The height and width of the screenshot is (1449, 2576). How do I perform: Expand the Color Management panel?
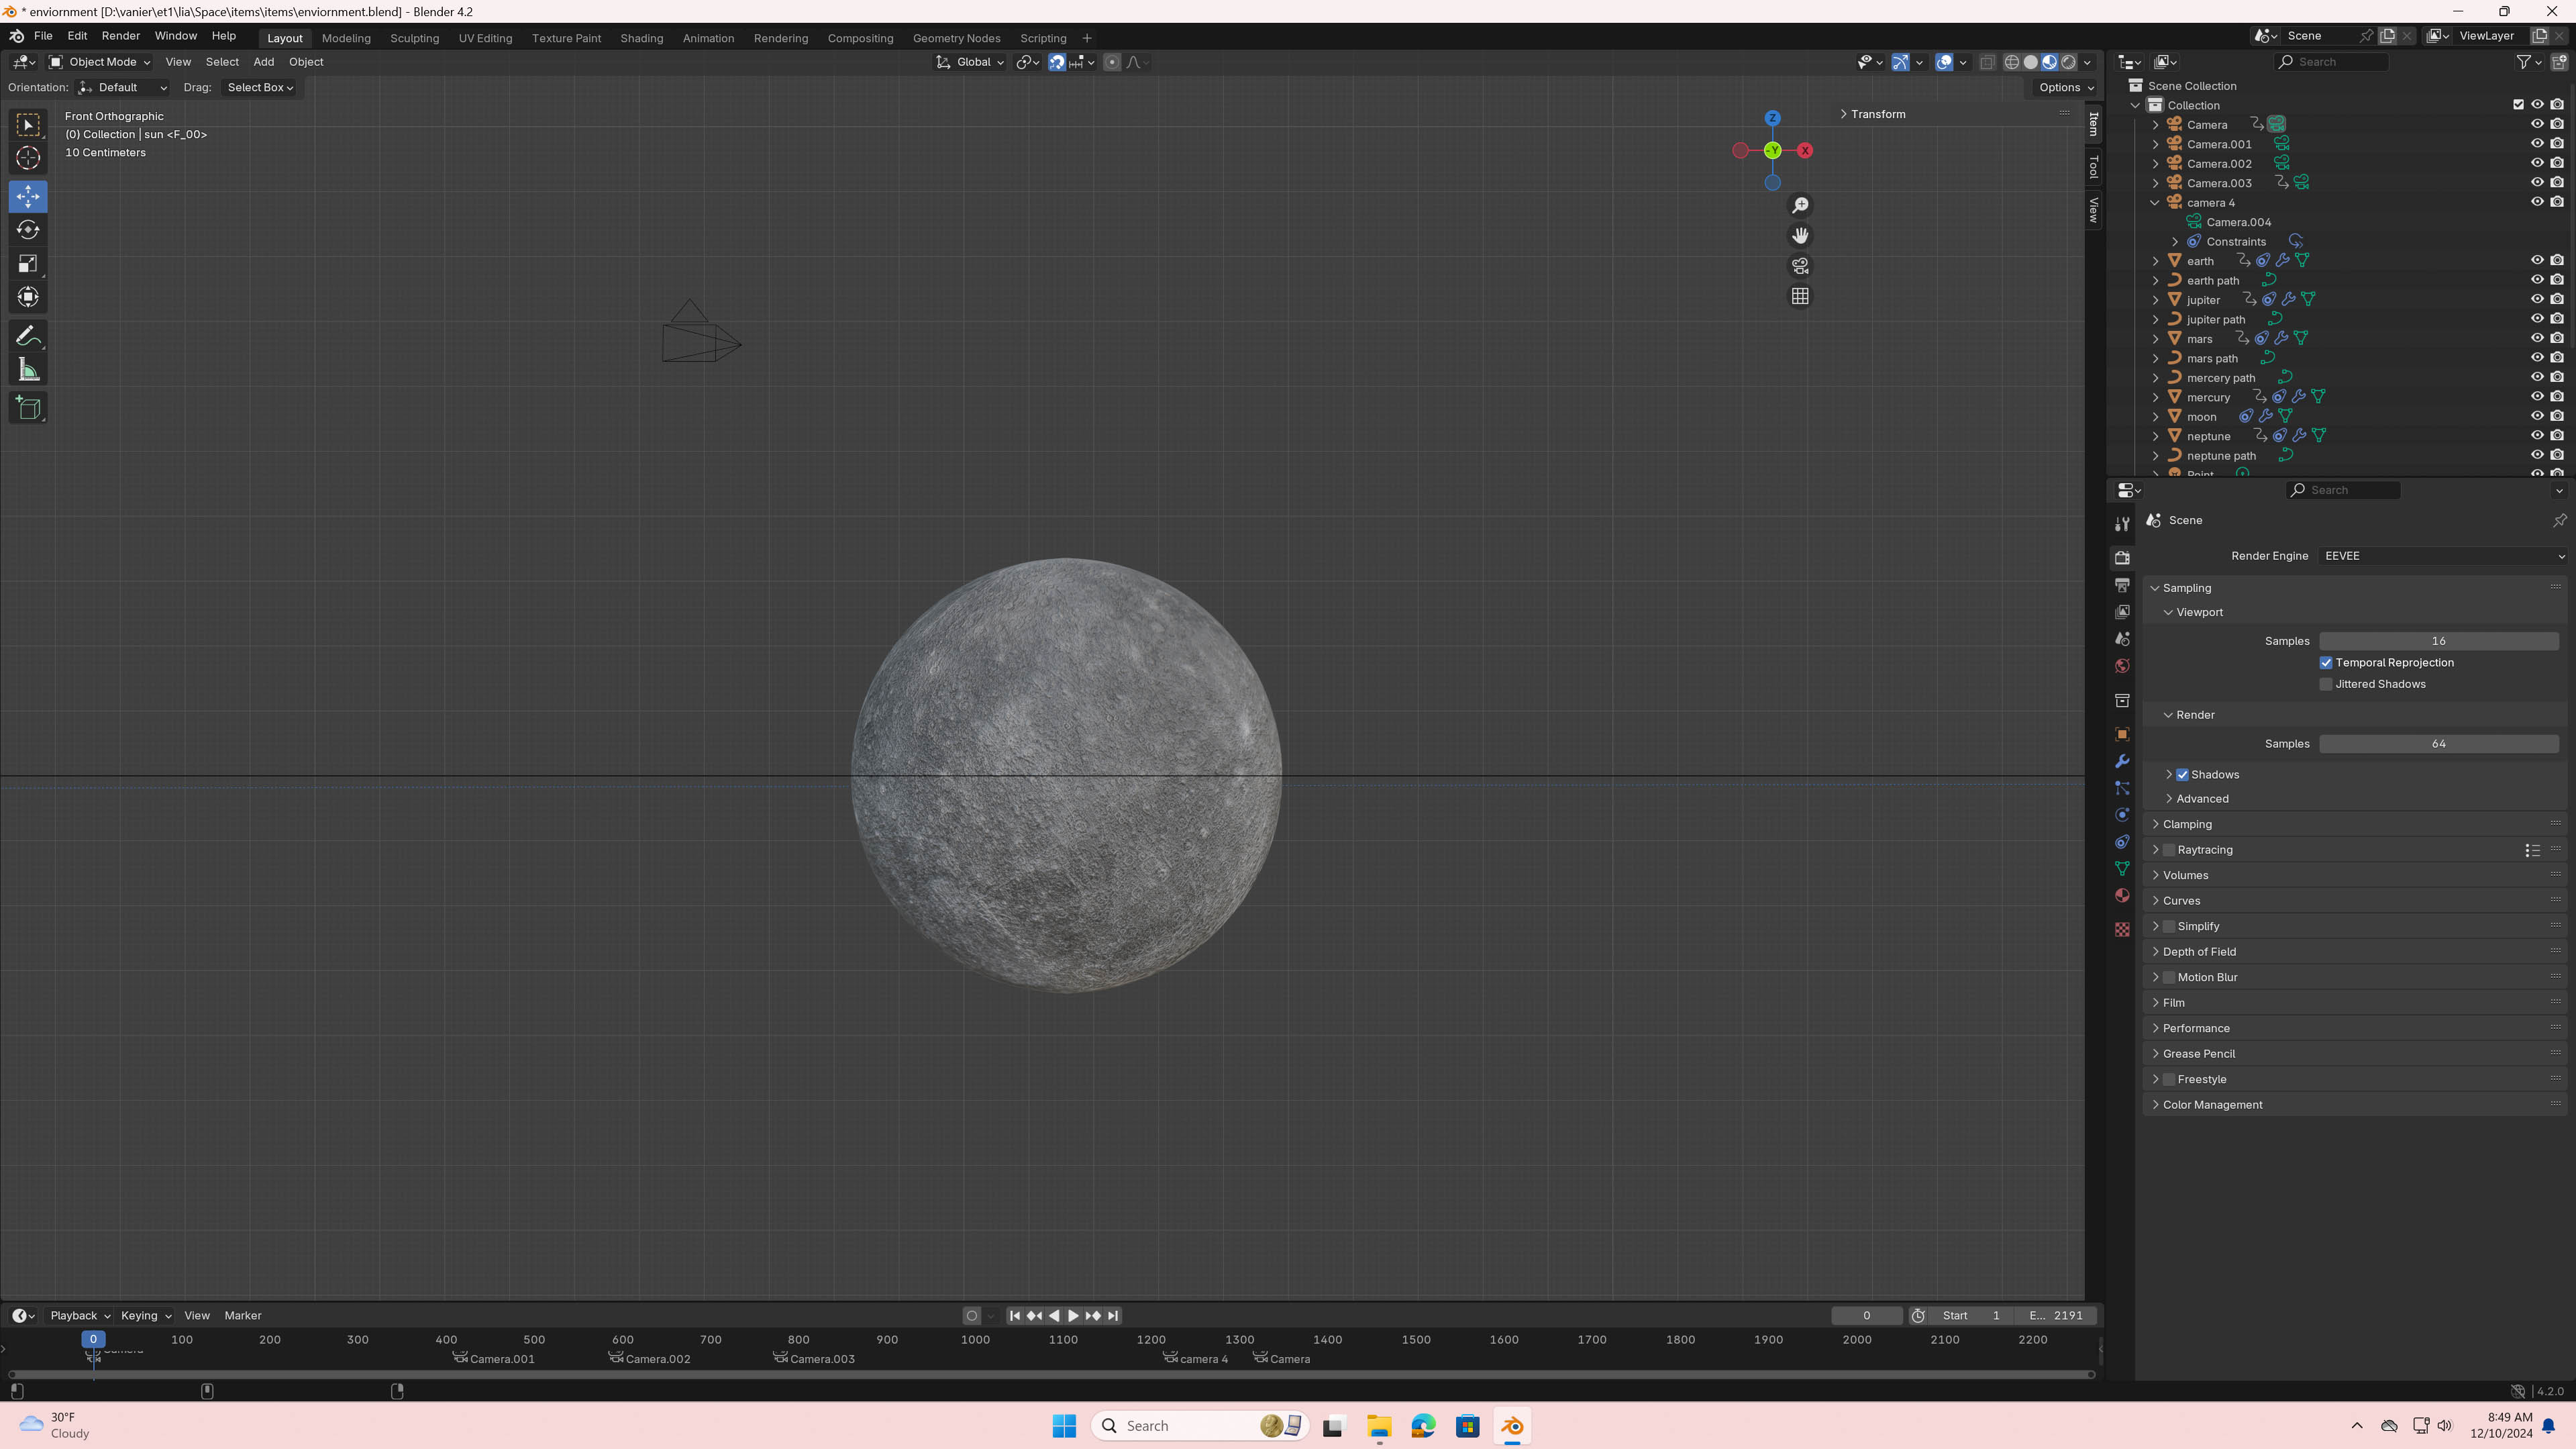tap(2212, 1104)
